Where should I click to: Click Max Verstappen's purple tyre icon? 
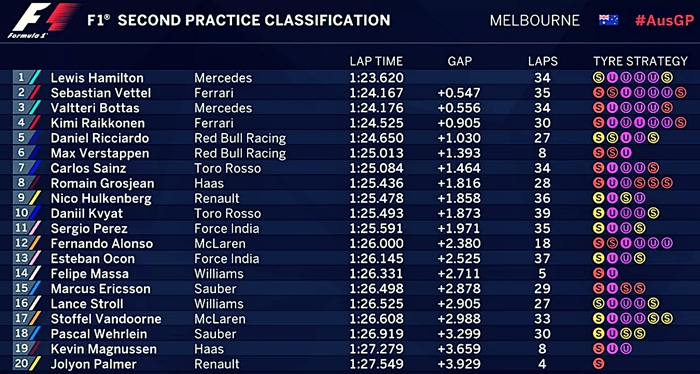pos(626,153)
